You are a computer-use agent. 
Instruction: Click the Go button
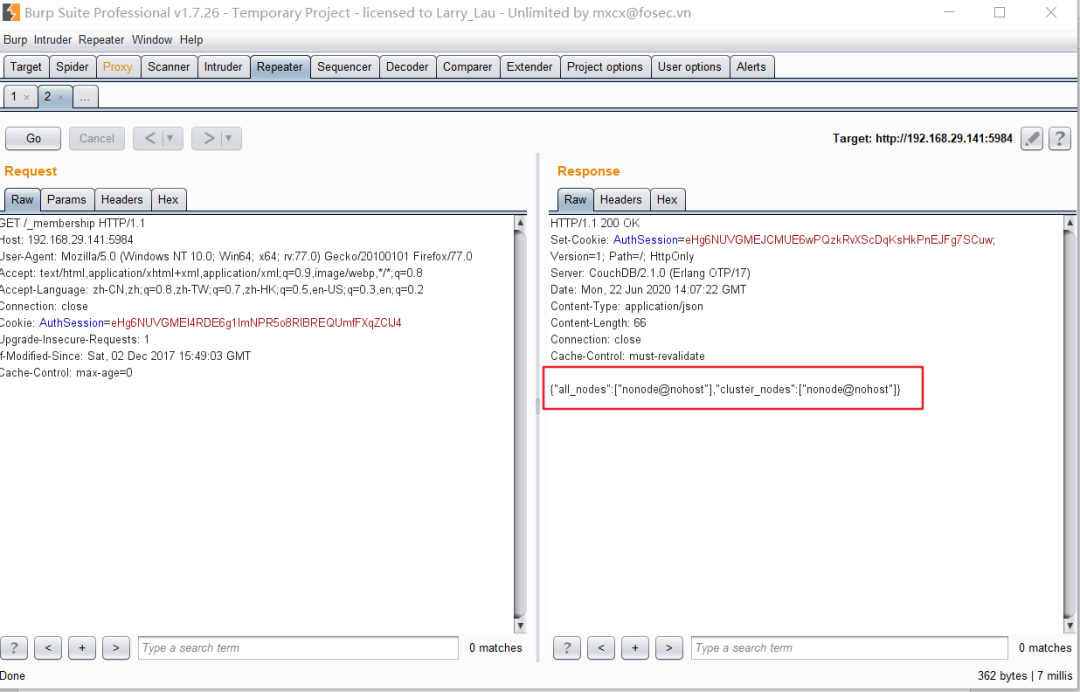click(x=33, y=138)
